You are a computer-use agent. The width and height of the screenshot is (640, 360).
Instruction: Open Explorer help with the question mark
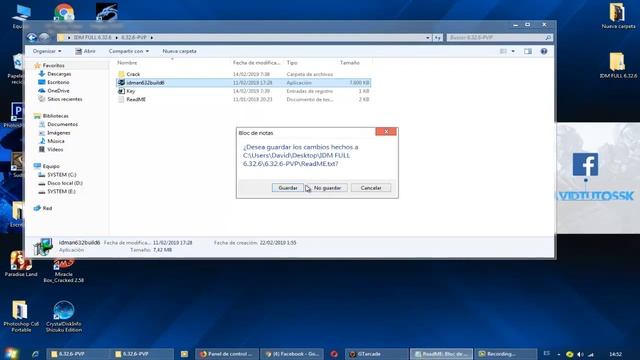pos(544,51)
